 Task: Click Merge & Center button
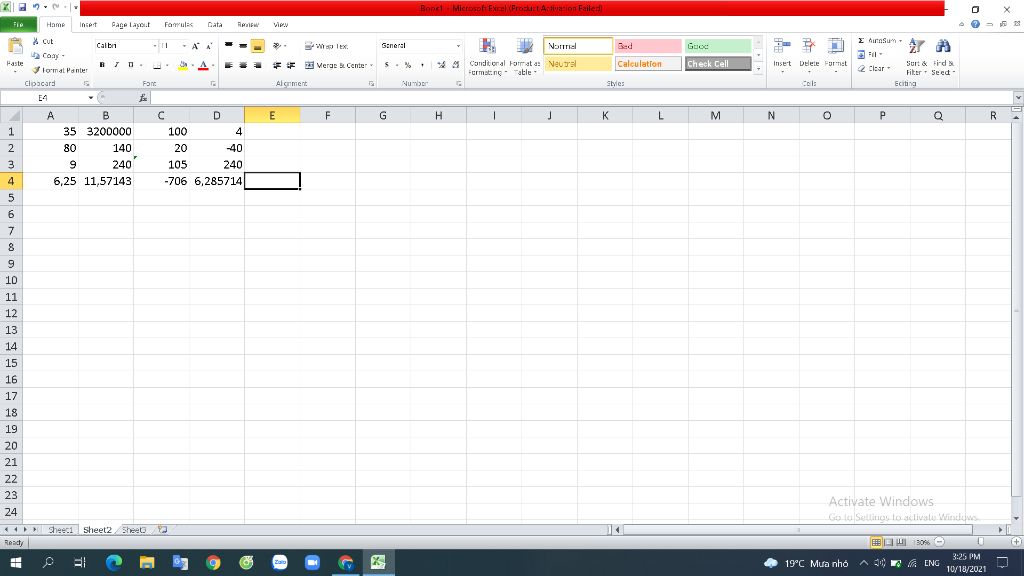point(336,65)
